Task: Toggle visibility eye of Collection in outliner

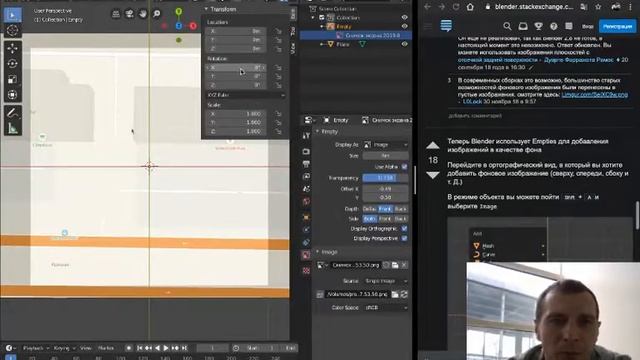Action: pyautogui.click(x=404, y=18)
